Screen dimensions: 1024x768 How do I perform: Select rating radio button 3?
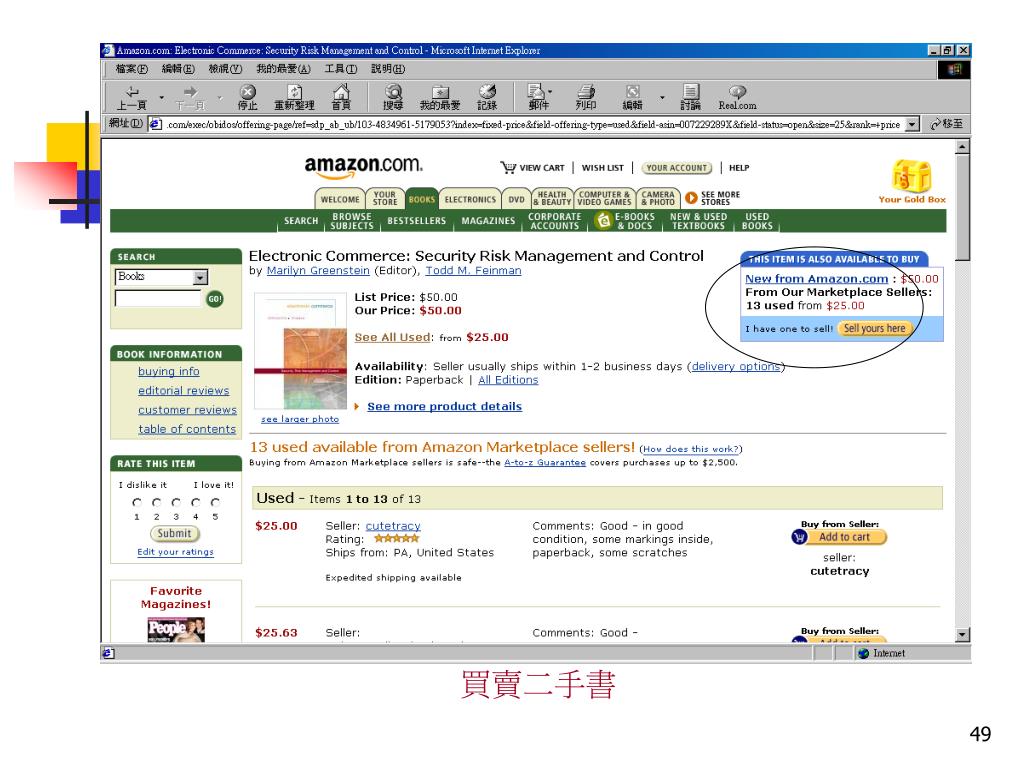coord(176,502)
